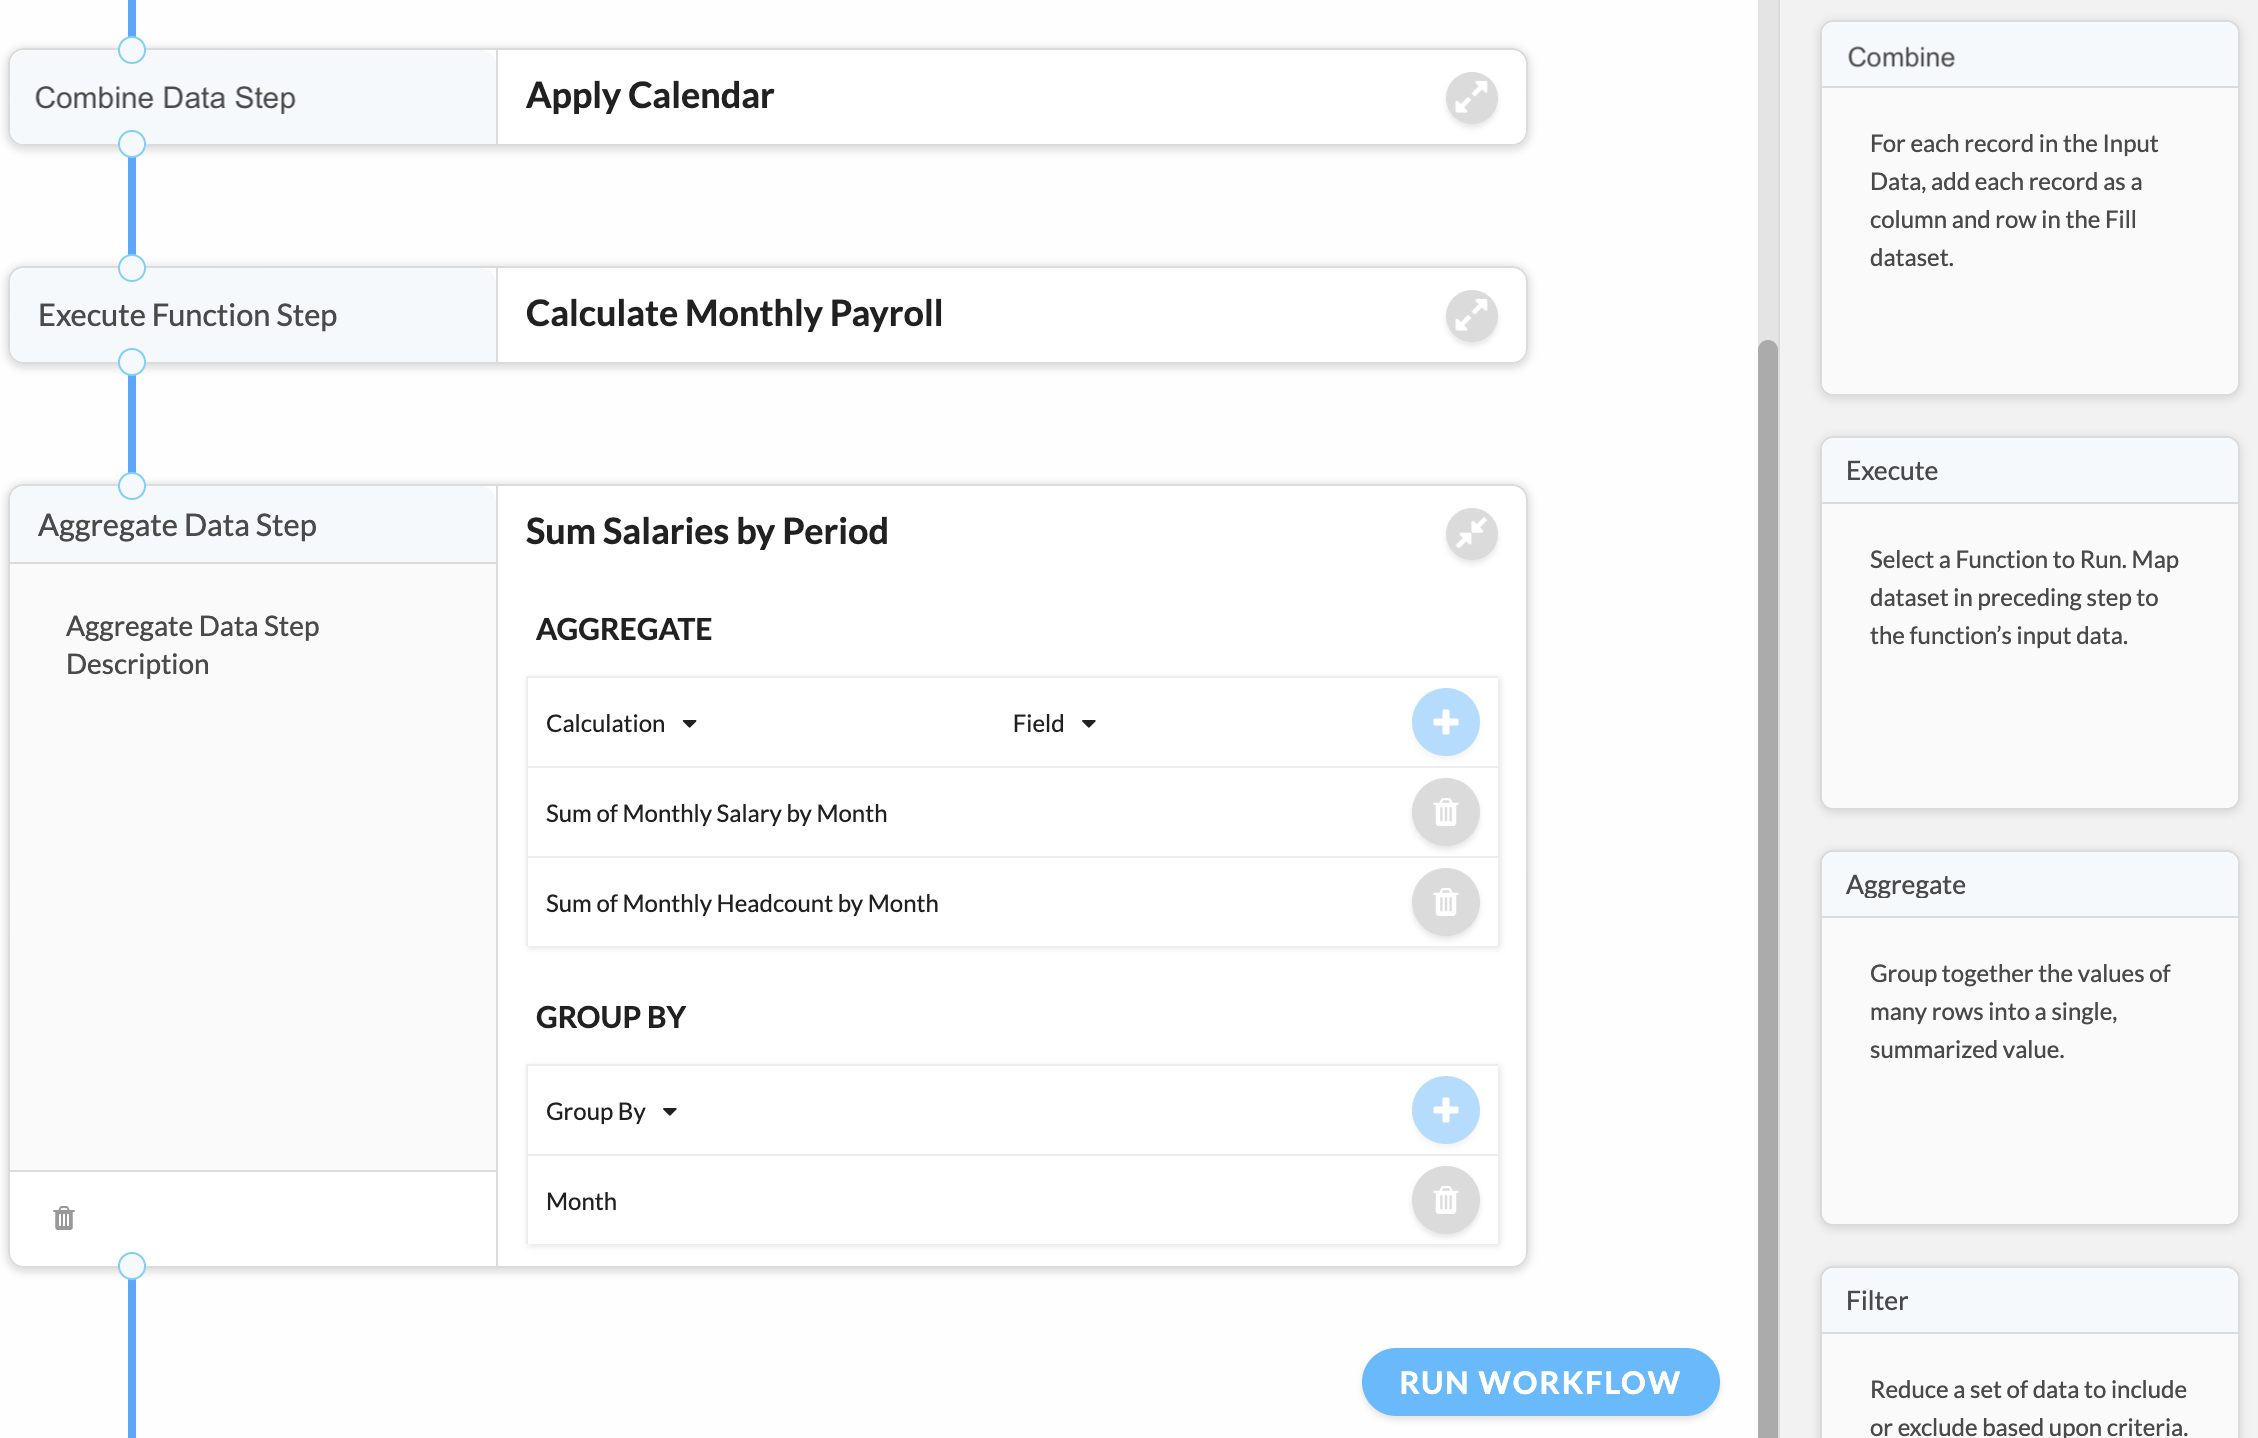Open the Group By dropdown

pos(612,1111)
